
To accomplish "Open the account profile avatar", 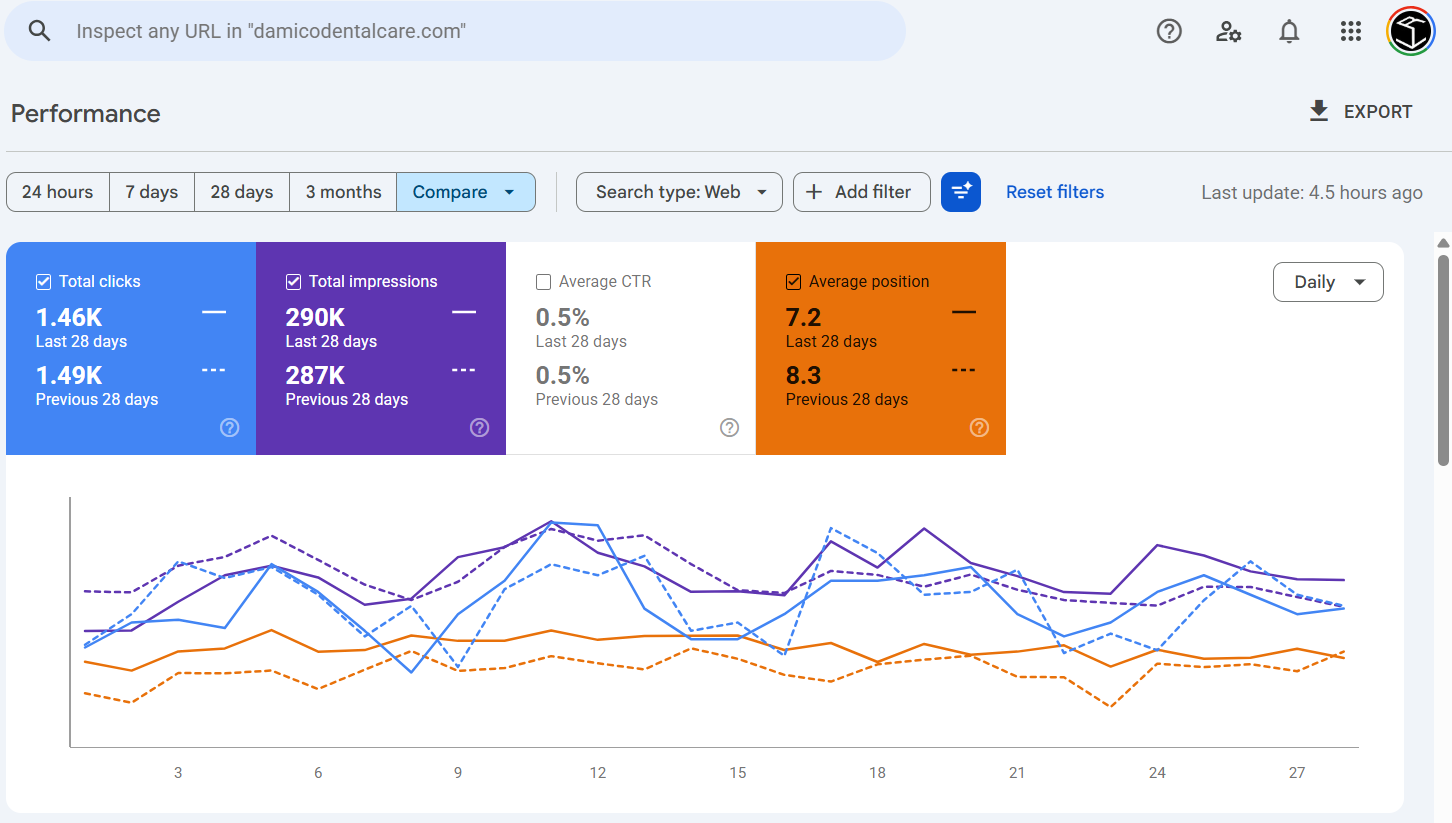I will (x=1411, y=31).
